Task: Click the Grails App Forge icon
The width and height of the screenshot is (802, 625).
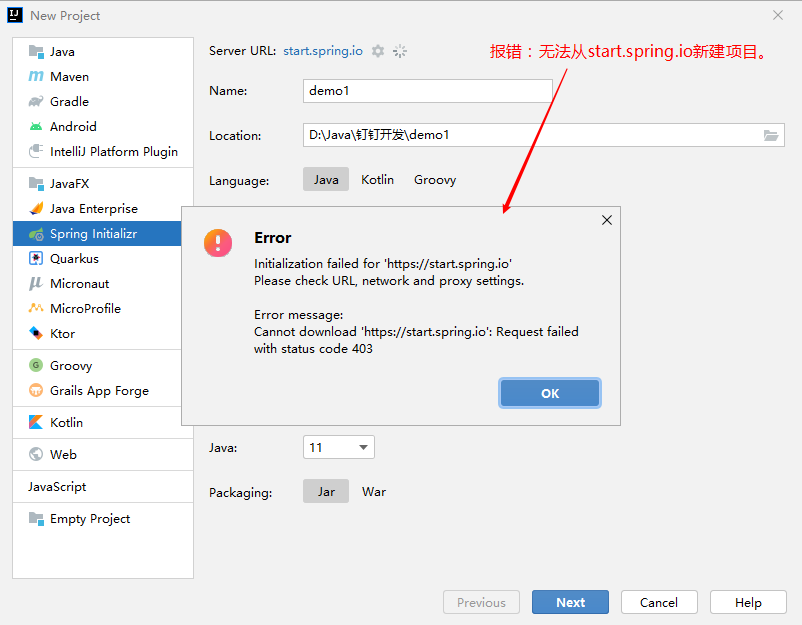Action: (36, 390)
